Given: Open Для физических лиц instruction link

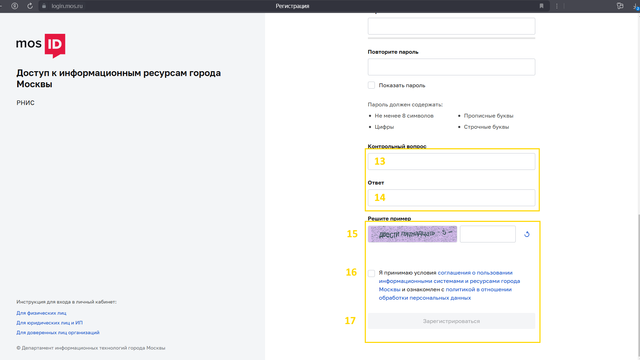Looking at the screenshot, I should point(41,313).
